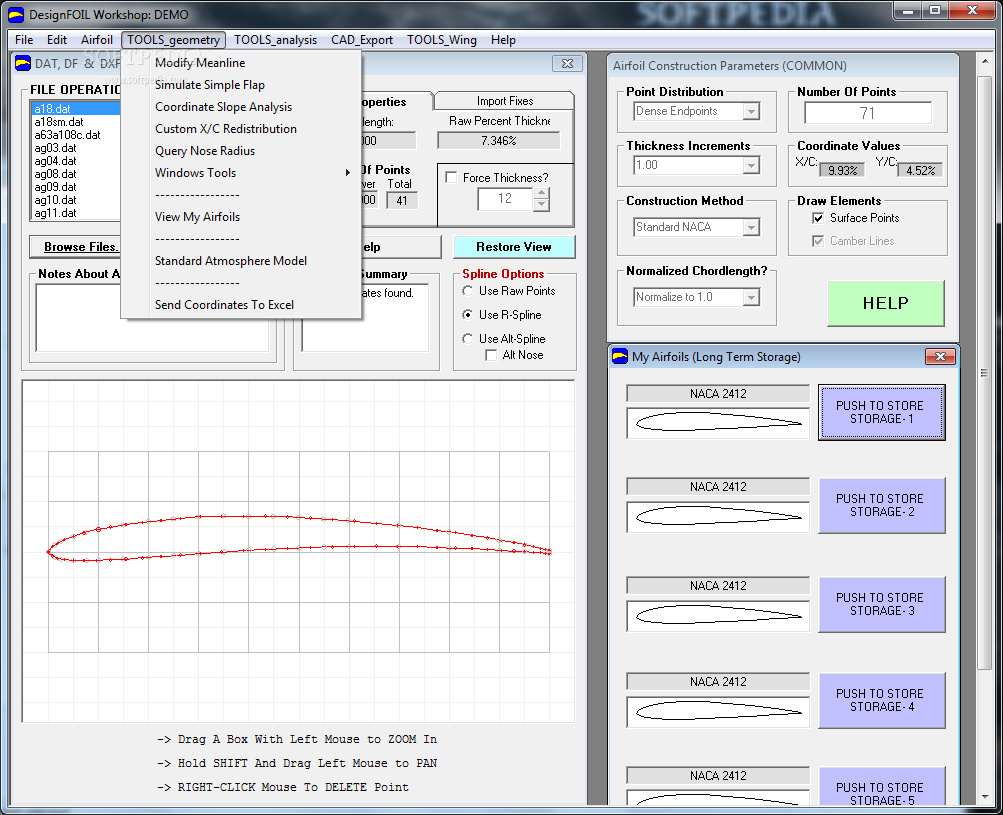This screenshot has height=815, width=1003.
Task: Toggle the Surface Points checkbox
Action: 817,218
